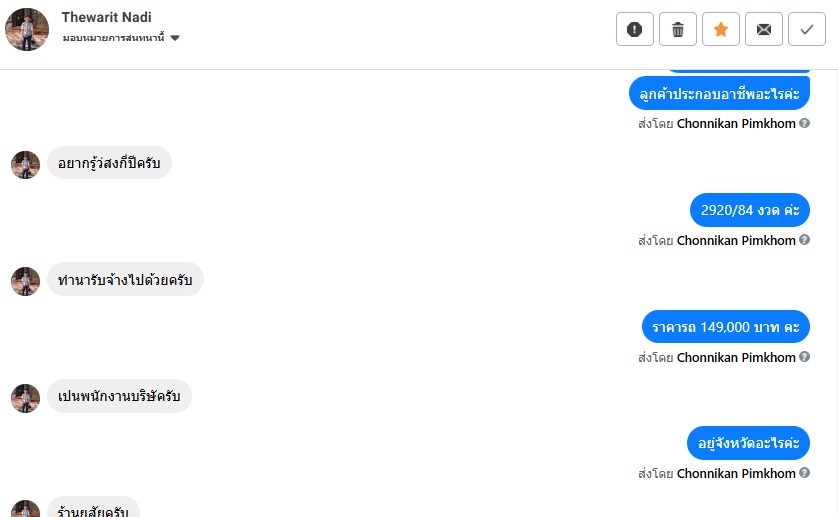Click help icon below อยู่จังหวัดอะไรค่ะ message

(x=805, y=474)
